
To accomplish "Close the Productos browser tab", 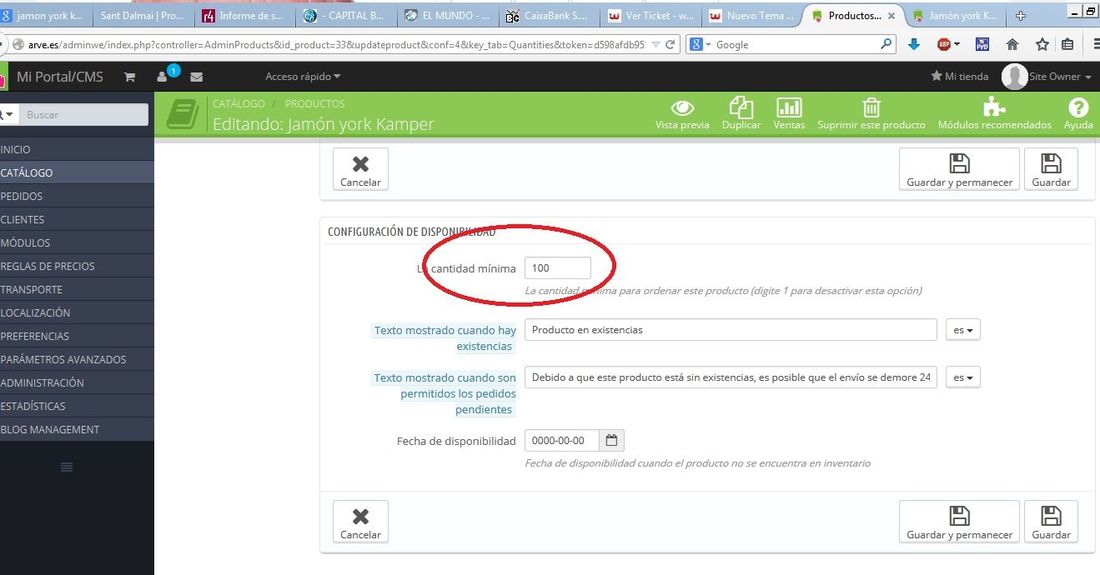I will click(891, 15).
